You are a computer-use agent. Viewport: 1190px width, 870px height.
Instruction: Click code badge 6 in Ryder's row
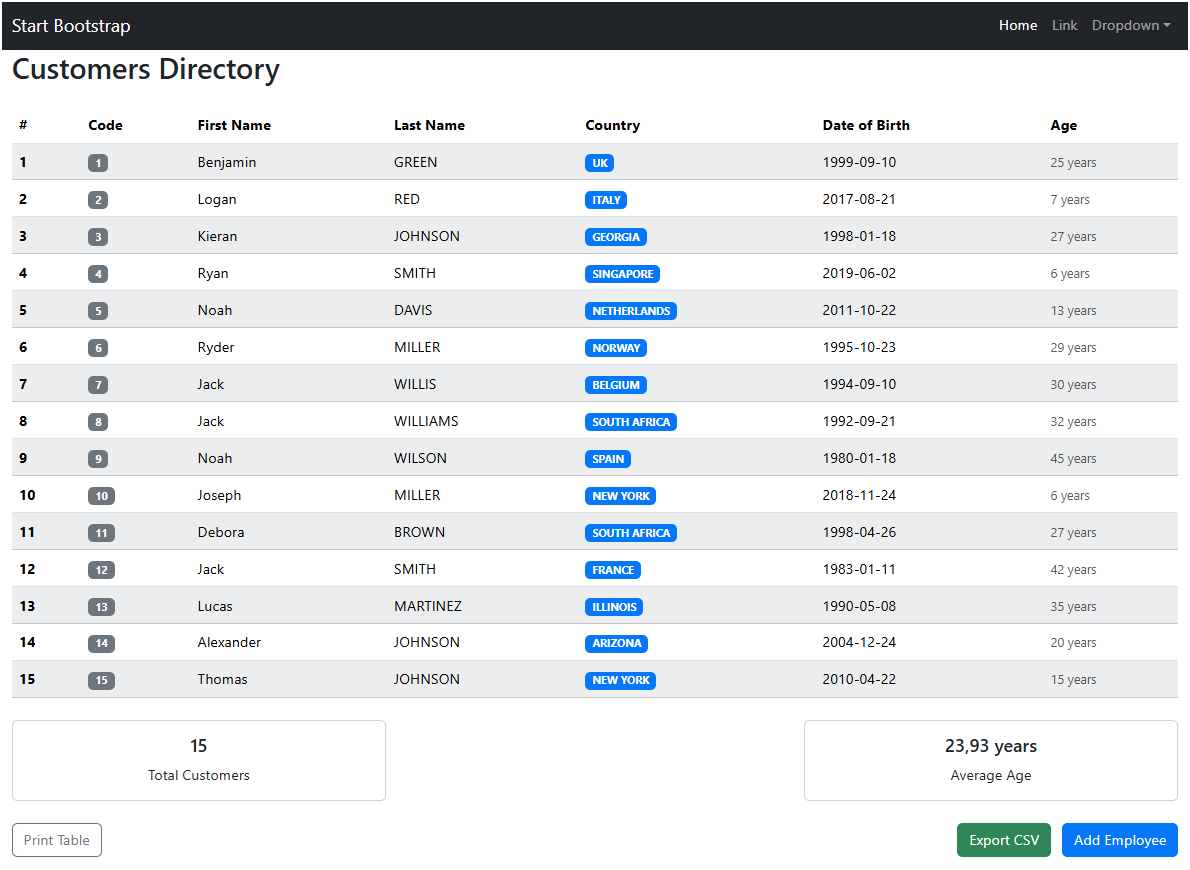[98, 348]
